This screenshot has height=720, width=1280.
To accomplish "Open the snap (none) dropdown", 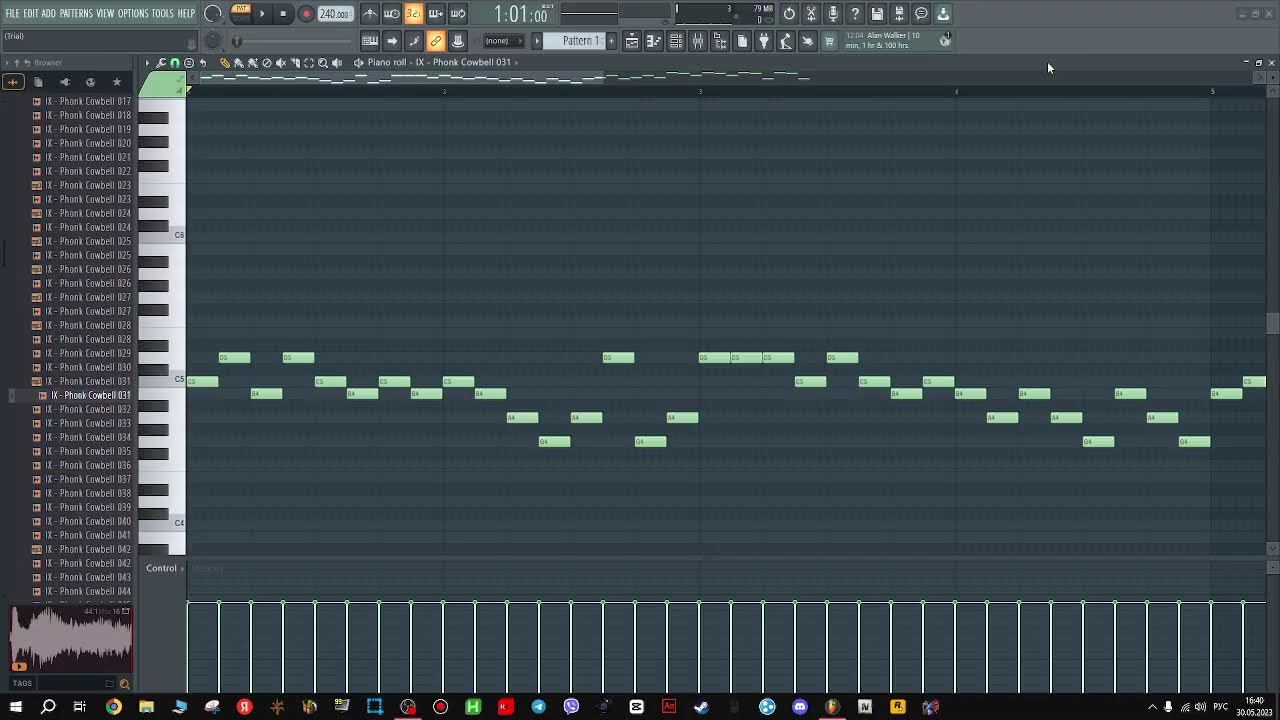I will (x=503, y=41).
